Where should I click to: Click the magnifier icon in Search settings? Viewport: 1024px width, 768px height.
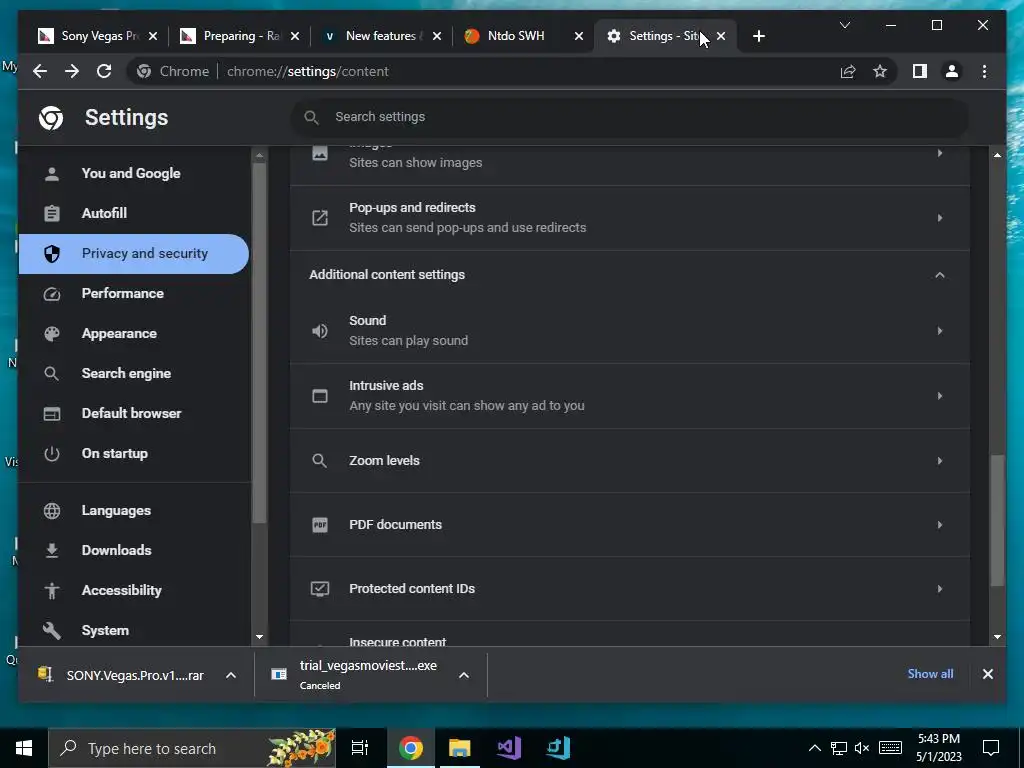312,118
